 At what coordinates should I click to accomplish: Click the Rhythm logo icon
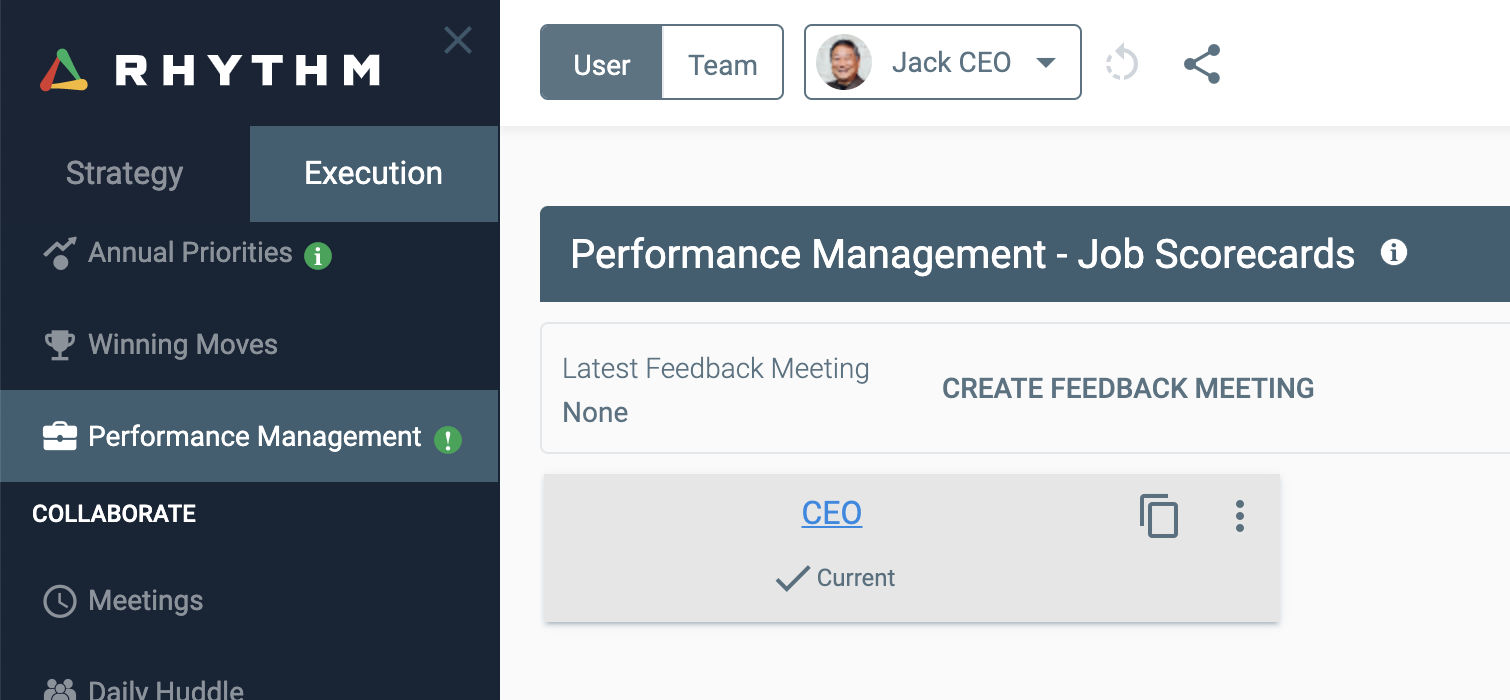(63, 71)
